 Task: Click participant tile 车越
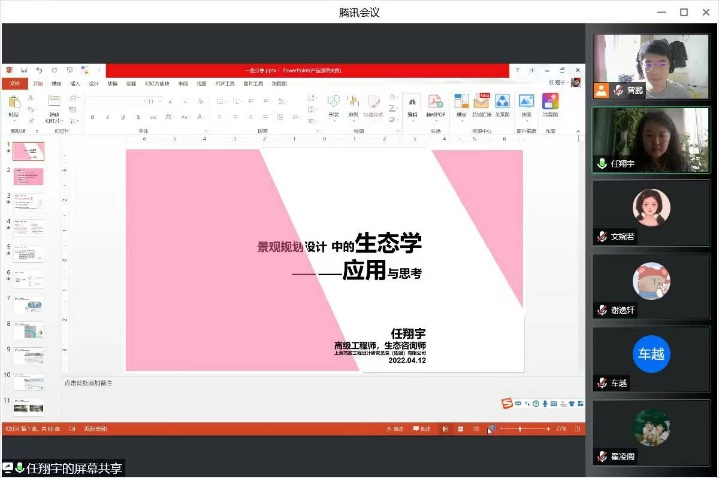[651, 358]
